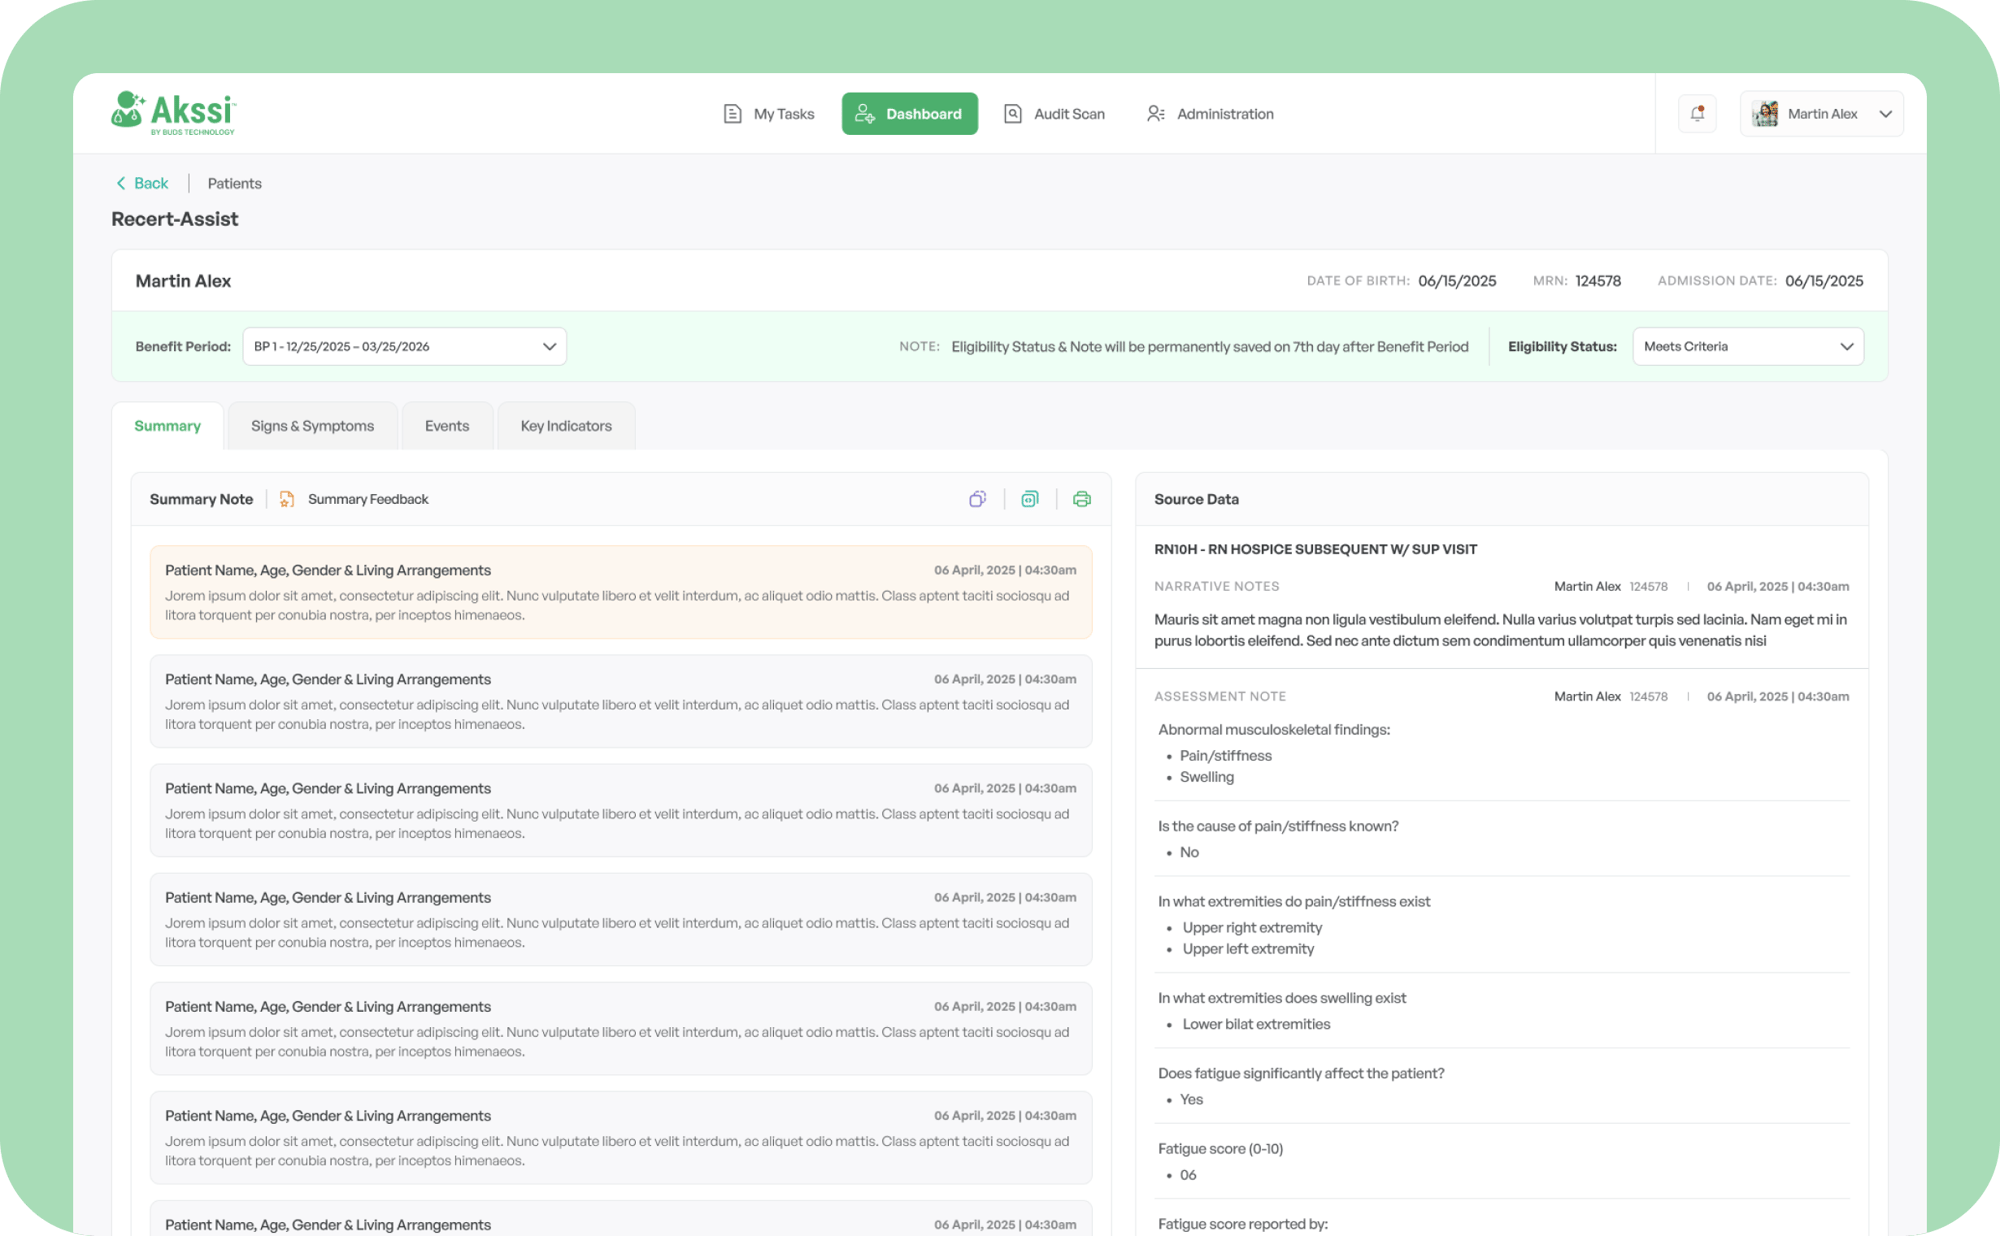The width and height of the screenshot is (2000, 1236).
Task: Print the summary note using printer icon
Action: pos(1081,499)
